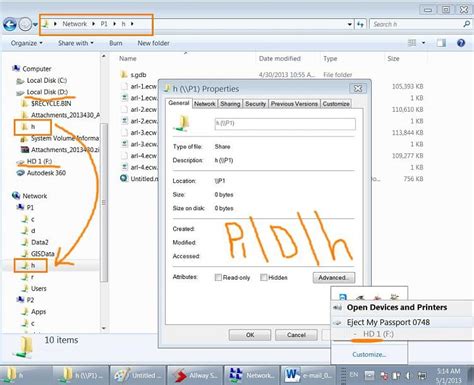Click the name field showing h (\\P1)
474x385 pixels.
tap(285, 124)
